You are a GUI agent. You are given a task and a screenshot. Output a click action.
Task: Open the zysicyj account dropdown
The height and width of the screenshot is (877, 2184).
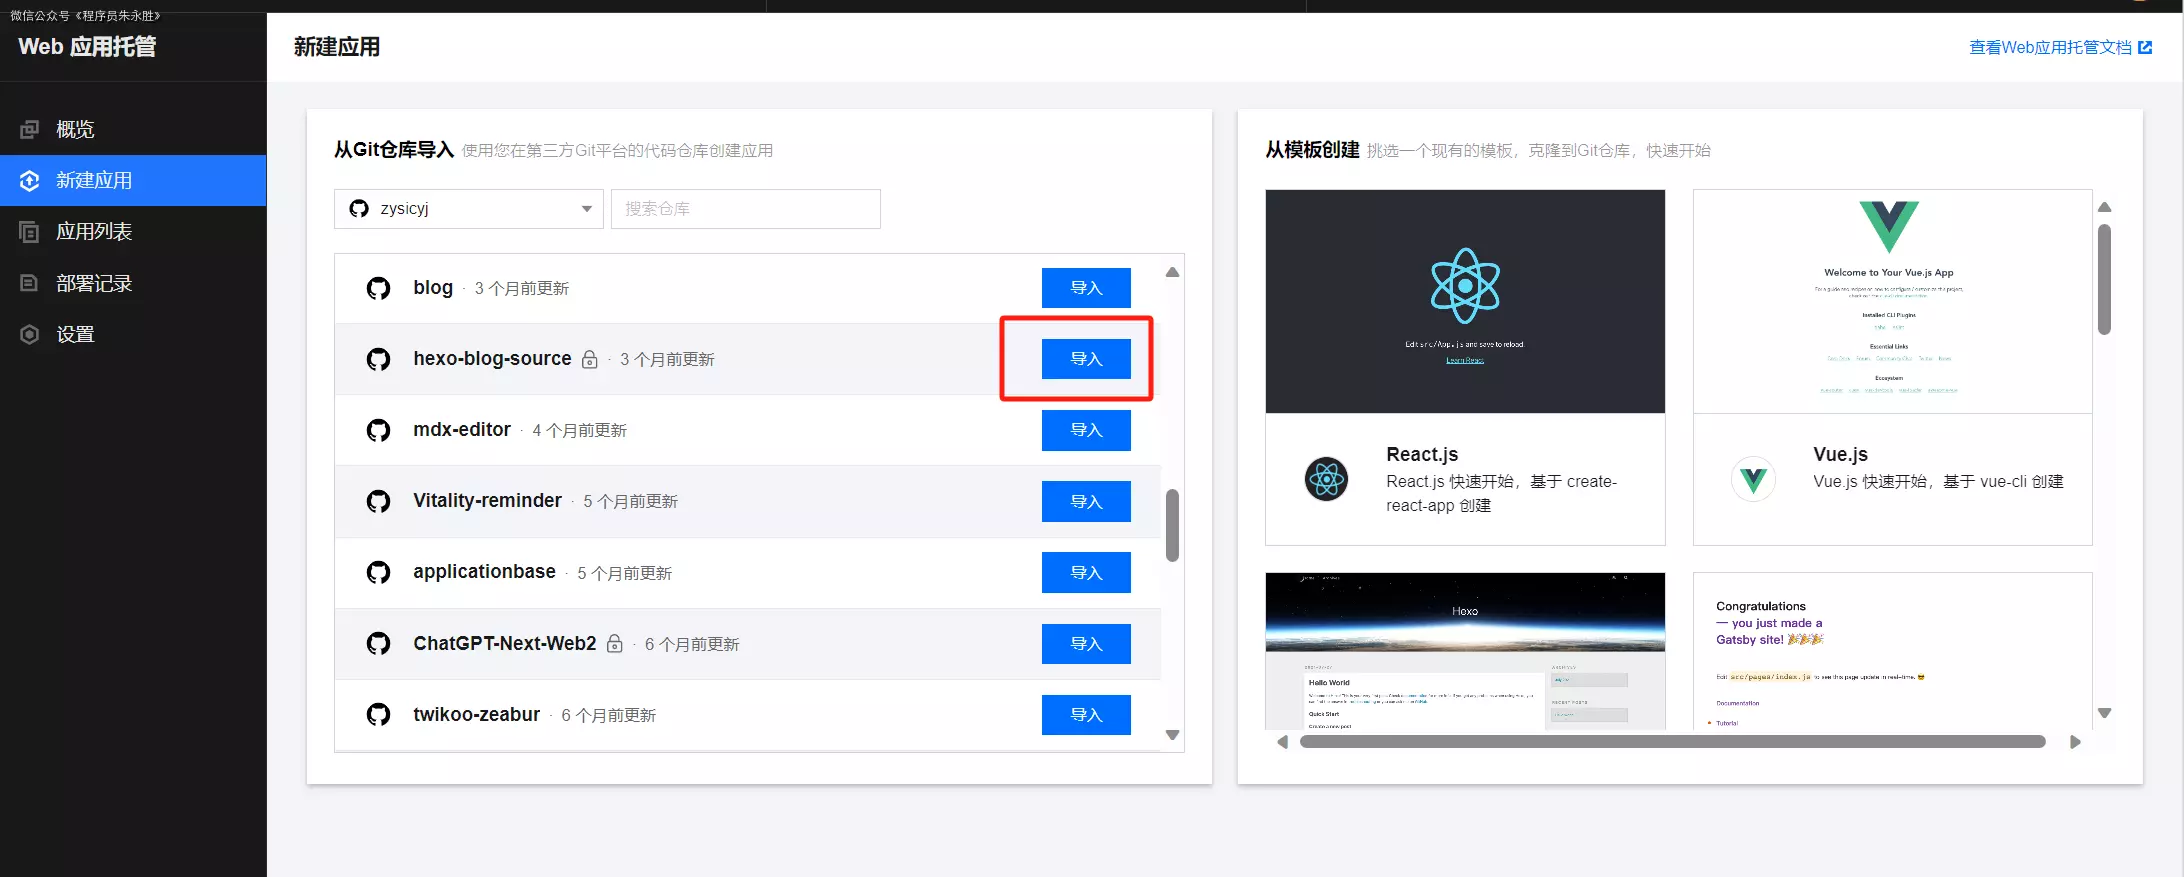coord(468,209)
